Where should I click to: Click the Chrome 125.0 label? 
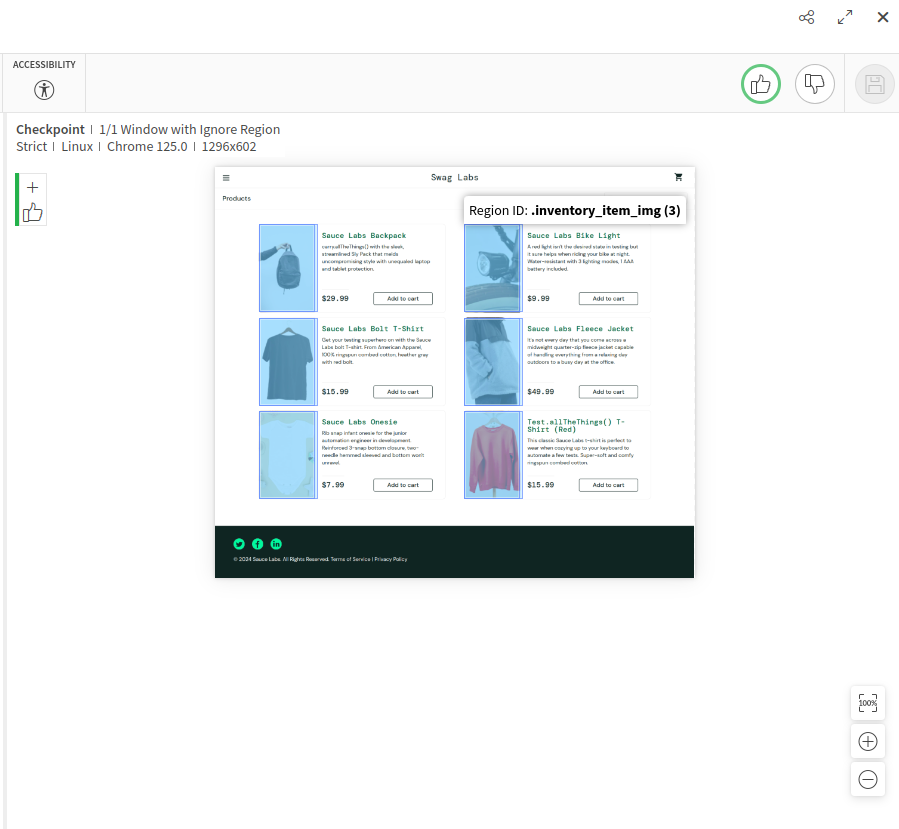(x=147, y=147)
